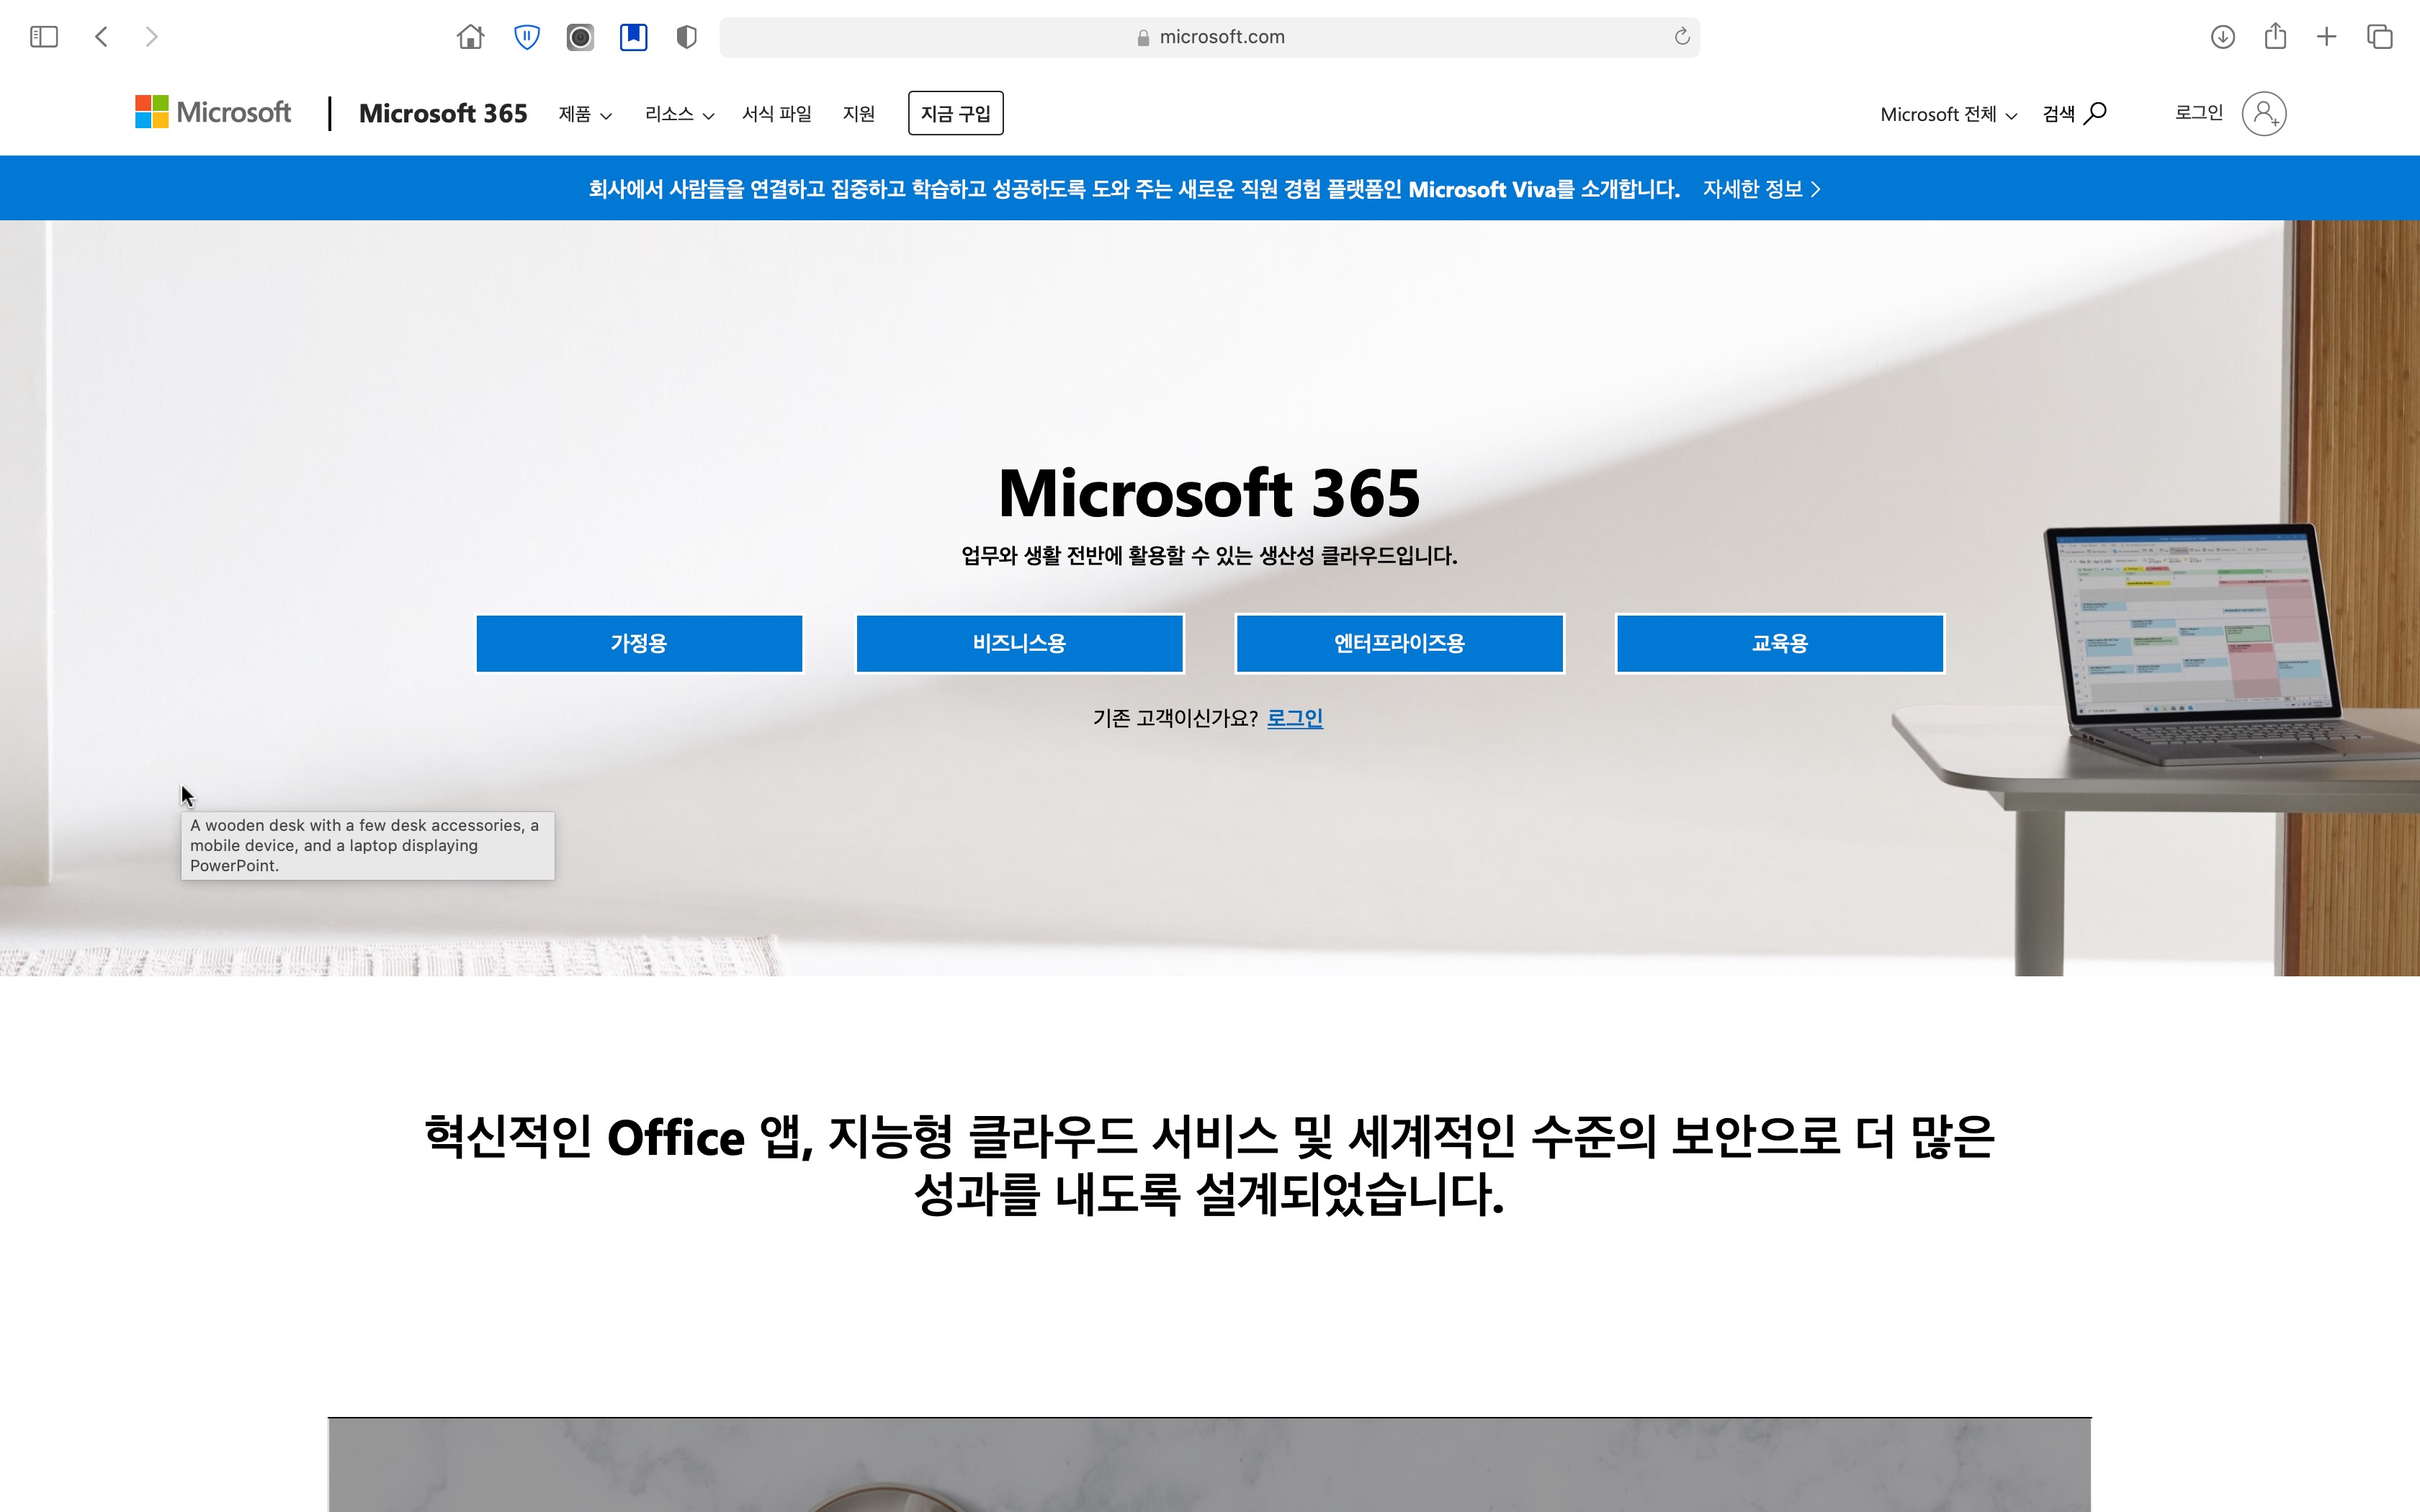Open the 자세한 정보 banner link
Viewport: 2420px width, 1512px height.
tap(1761, 189)
